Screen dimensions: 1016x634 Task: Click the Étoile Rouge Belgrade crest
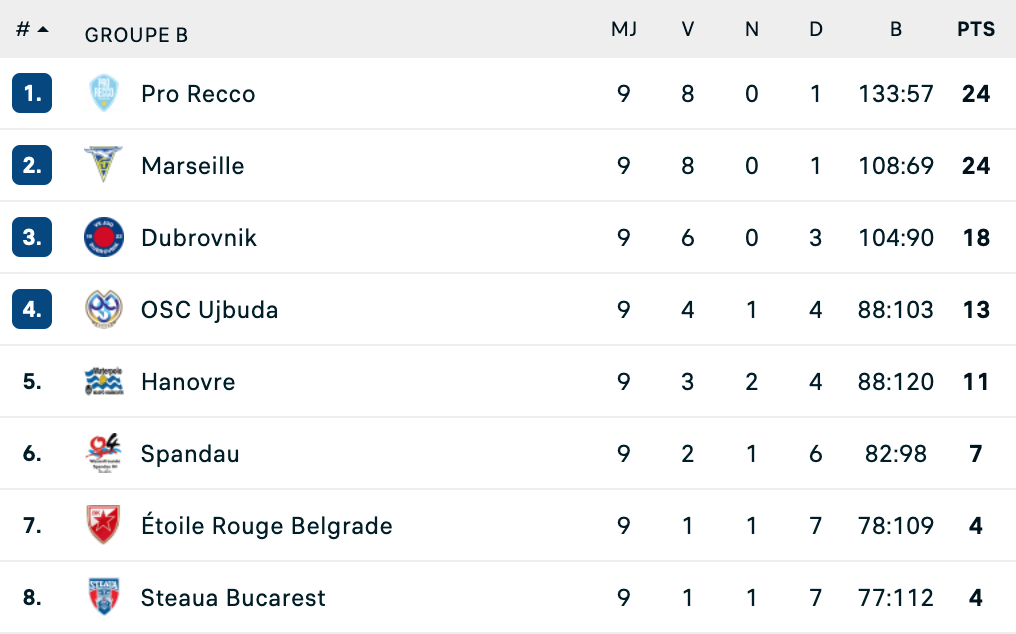[x=104, y=526]
